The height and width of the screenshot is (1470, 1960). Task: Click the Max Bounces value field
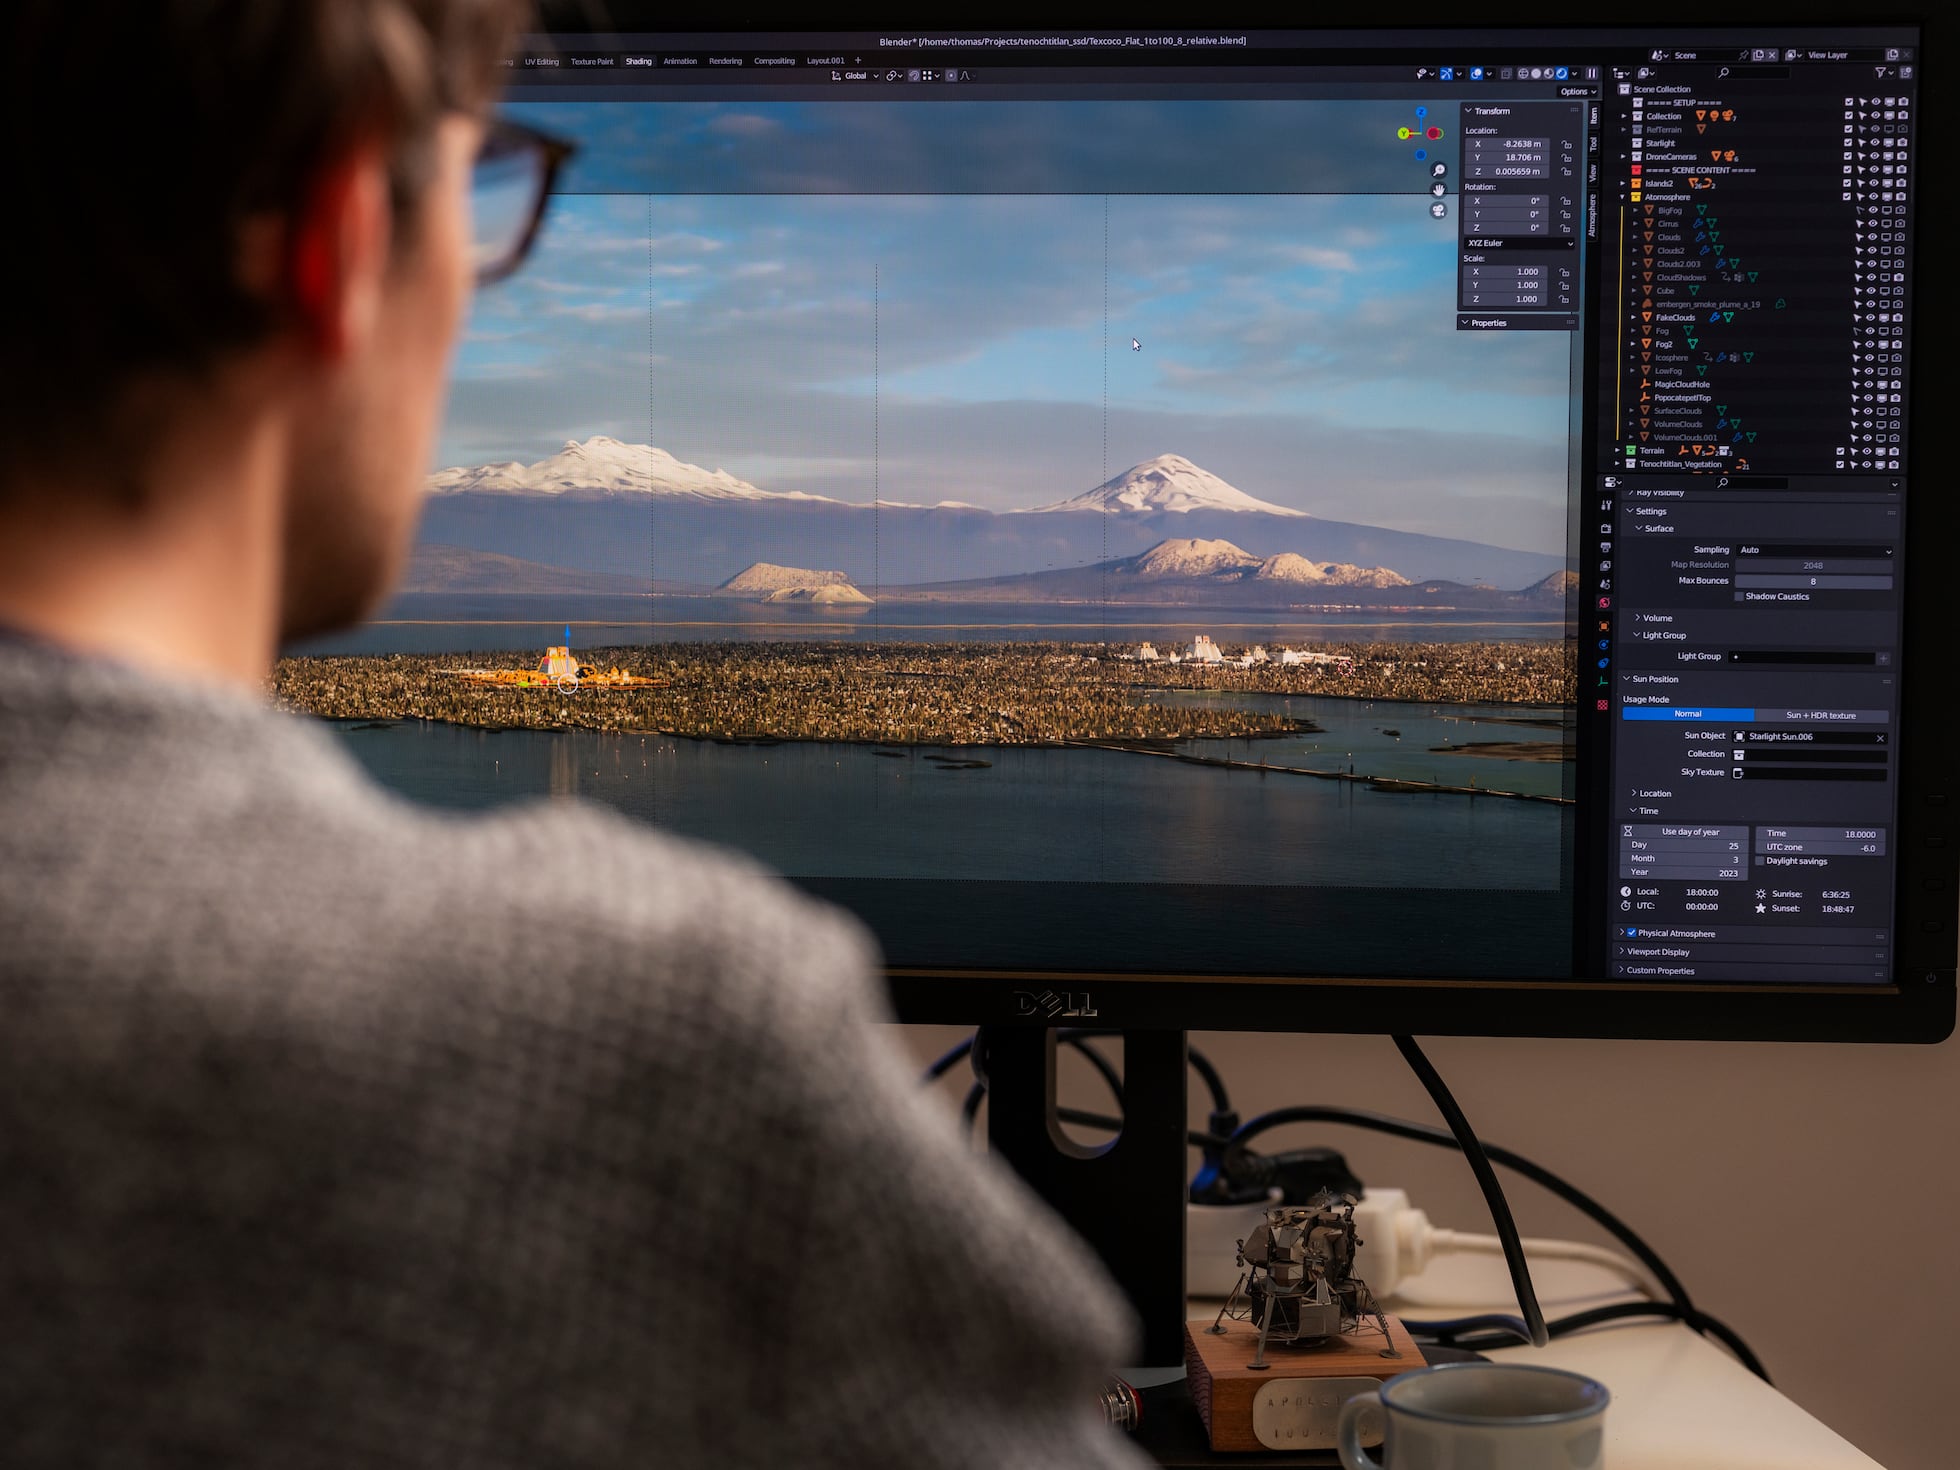coord(1812,581)
